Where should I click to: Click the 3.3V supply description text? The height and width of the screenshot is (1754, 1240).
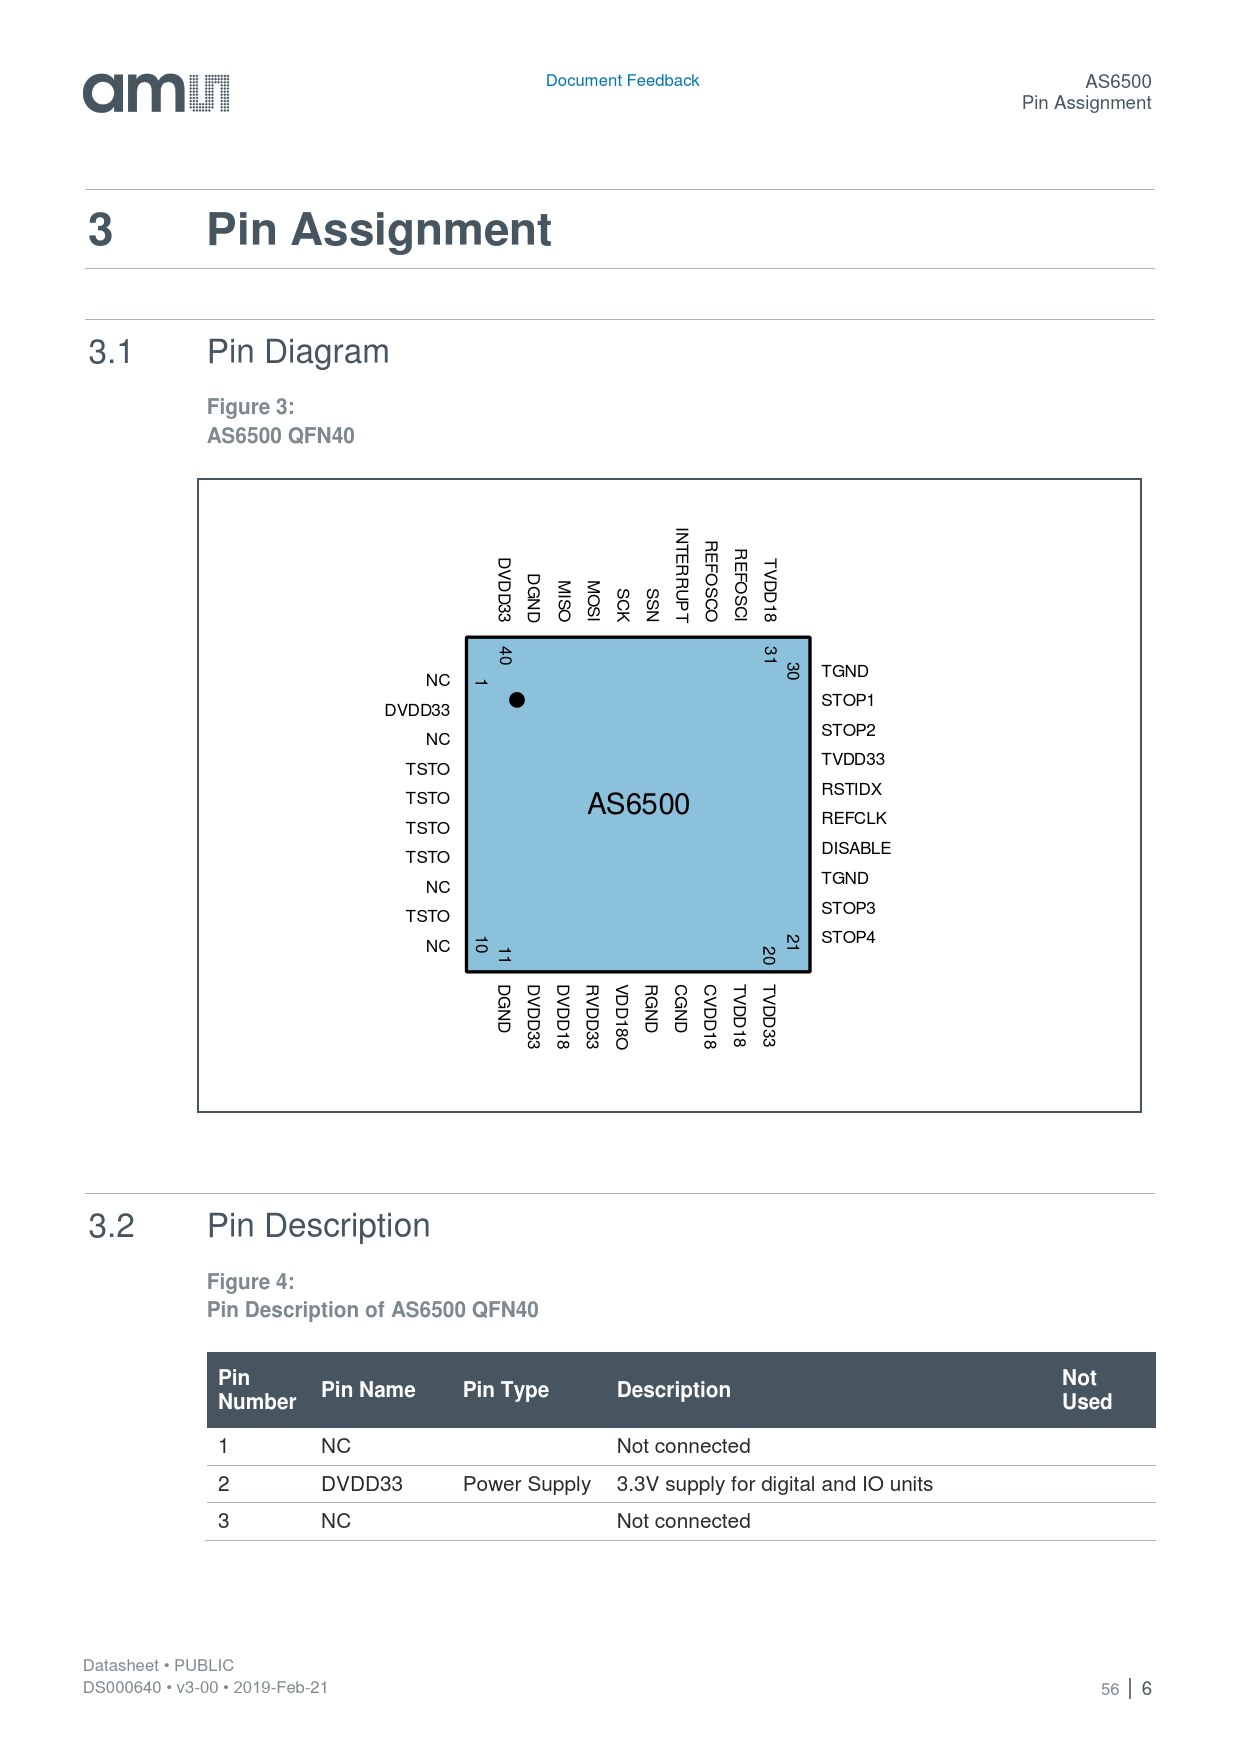pyautogui.click(x=774, y=1484)
